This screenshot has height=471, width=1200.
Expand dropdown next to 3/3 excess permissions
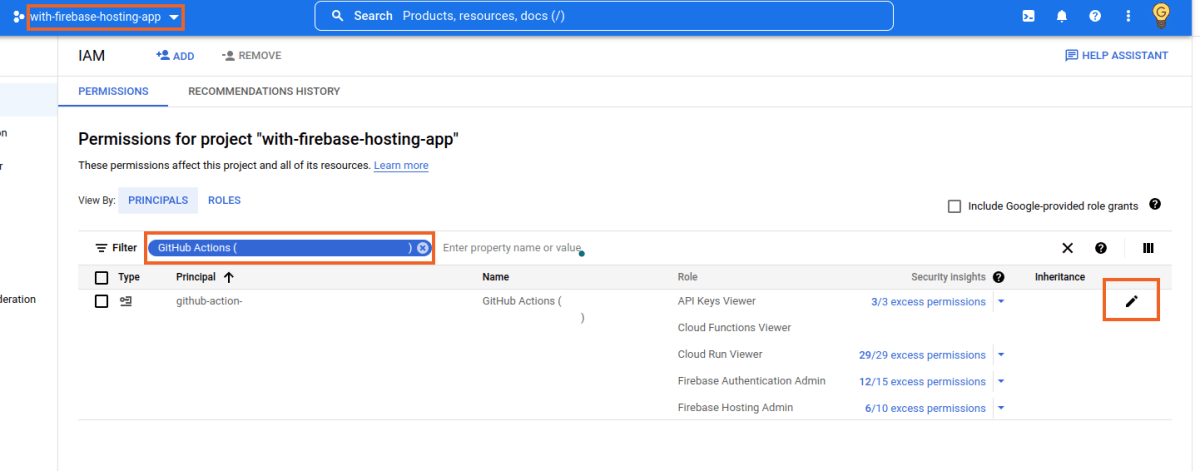[x=1001, y=301]
